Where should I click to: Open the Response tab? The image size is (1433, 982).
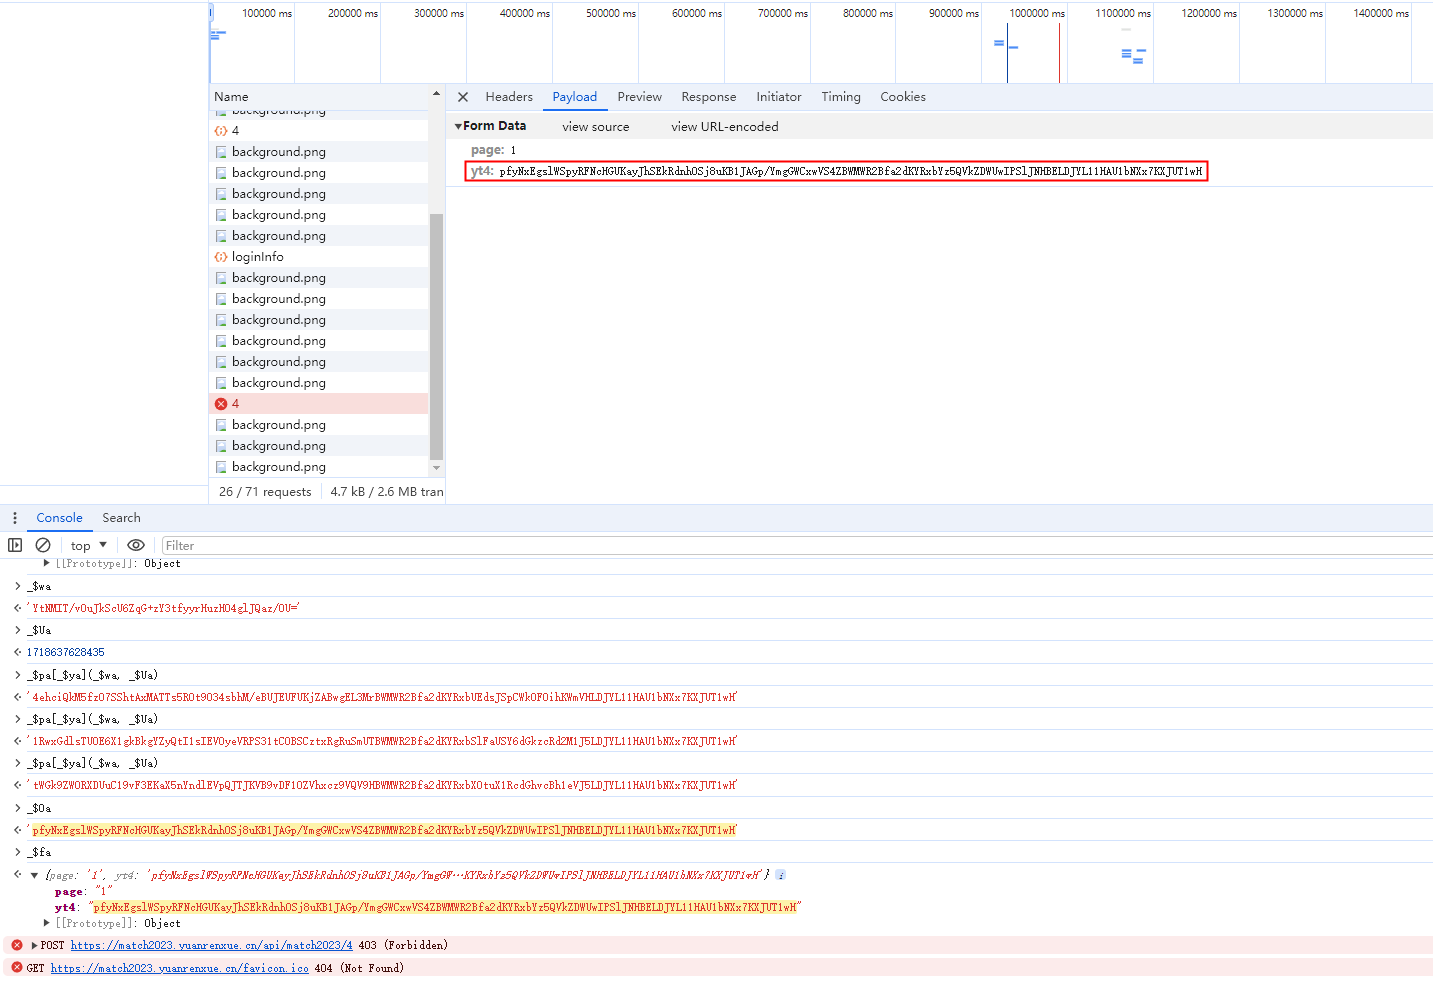pos(708,97)
